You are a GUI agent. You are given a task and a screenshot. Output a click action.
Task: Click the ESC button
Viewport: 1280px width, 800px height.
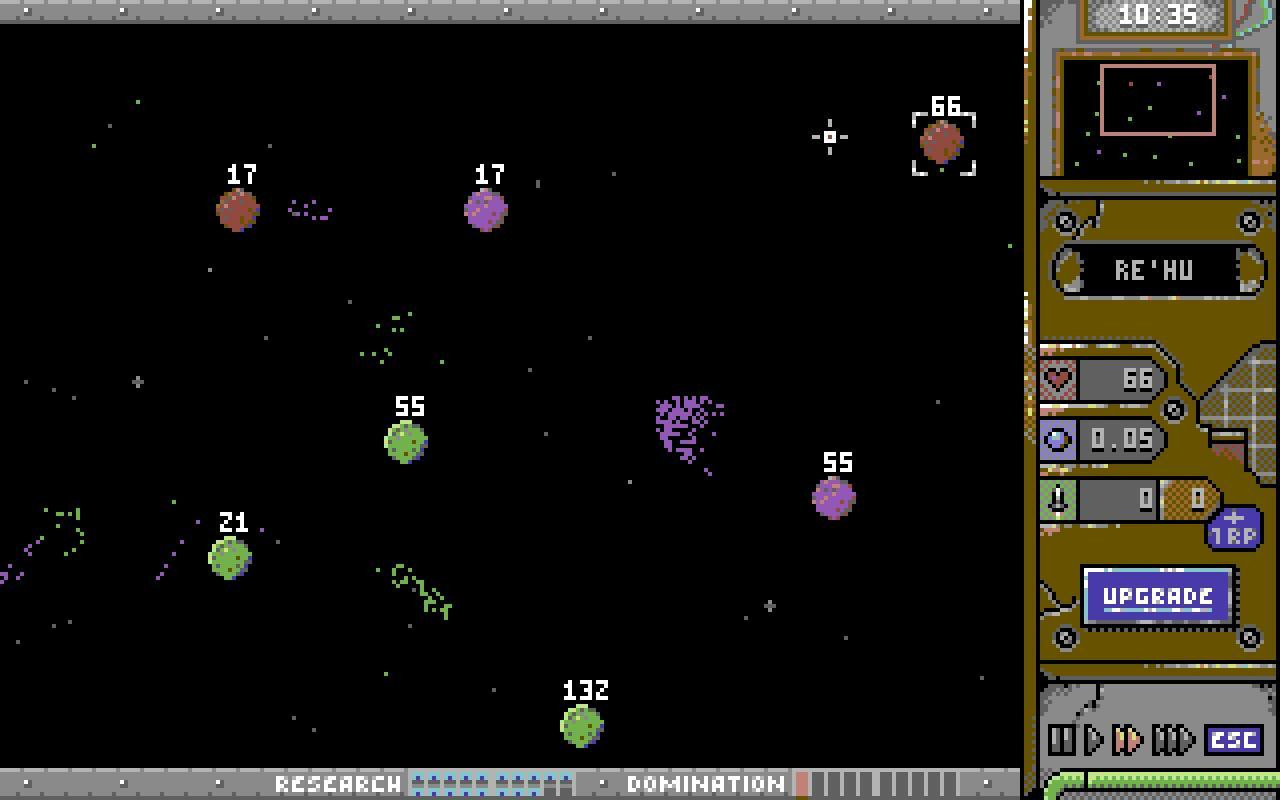(1234, 740)
